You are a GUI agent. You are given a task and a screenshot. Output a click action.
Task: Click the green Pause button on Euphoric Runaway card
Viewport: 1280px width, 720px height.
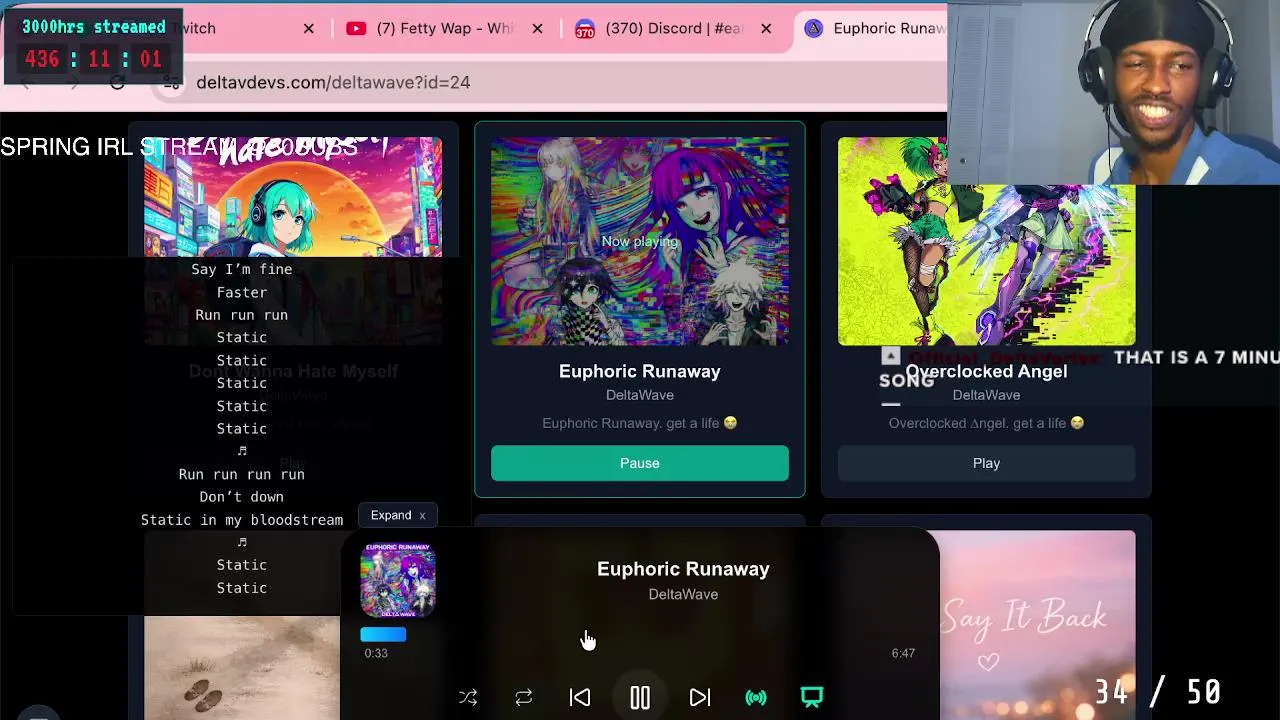640,463
